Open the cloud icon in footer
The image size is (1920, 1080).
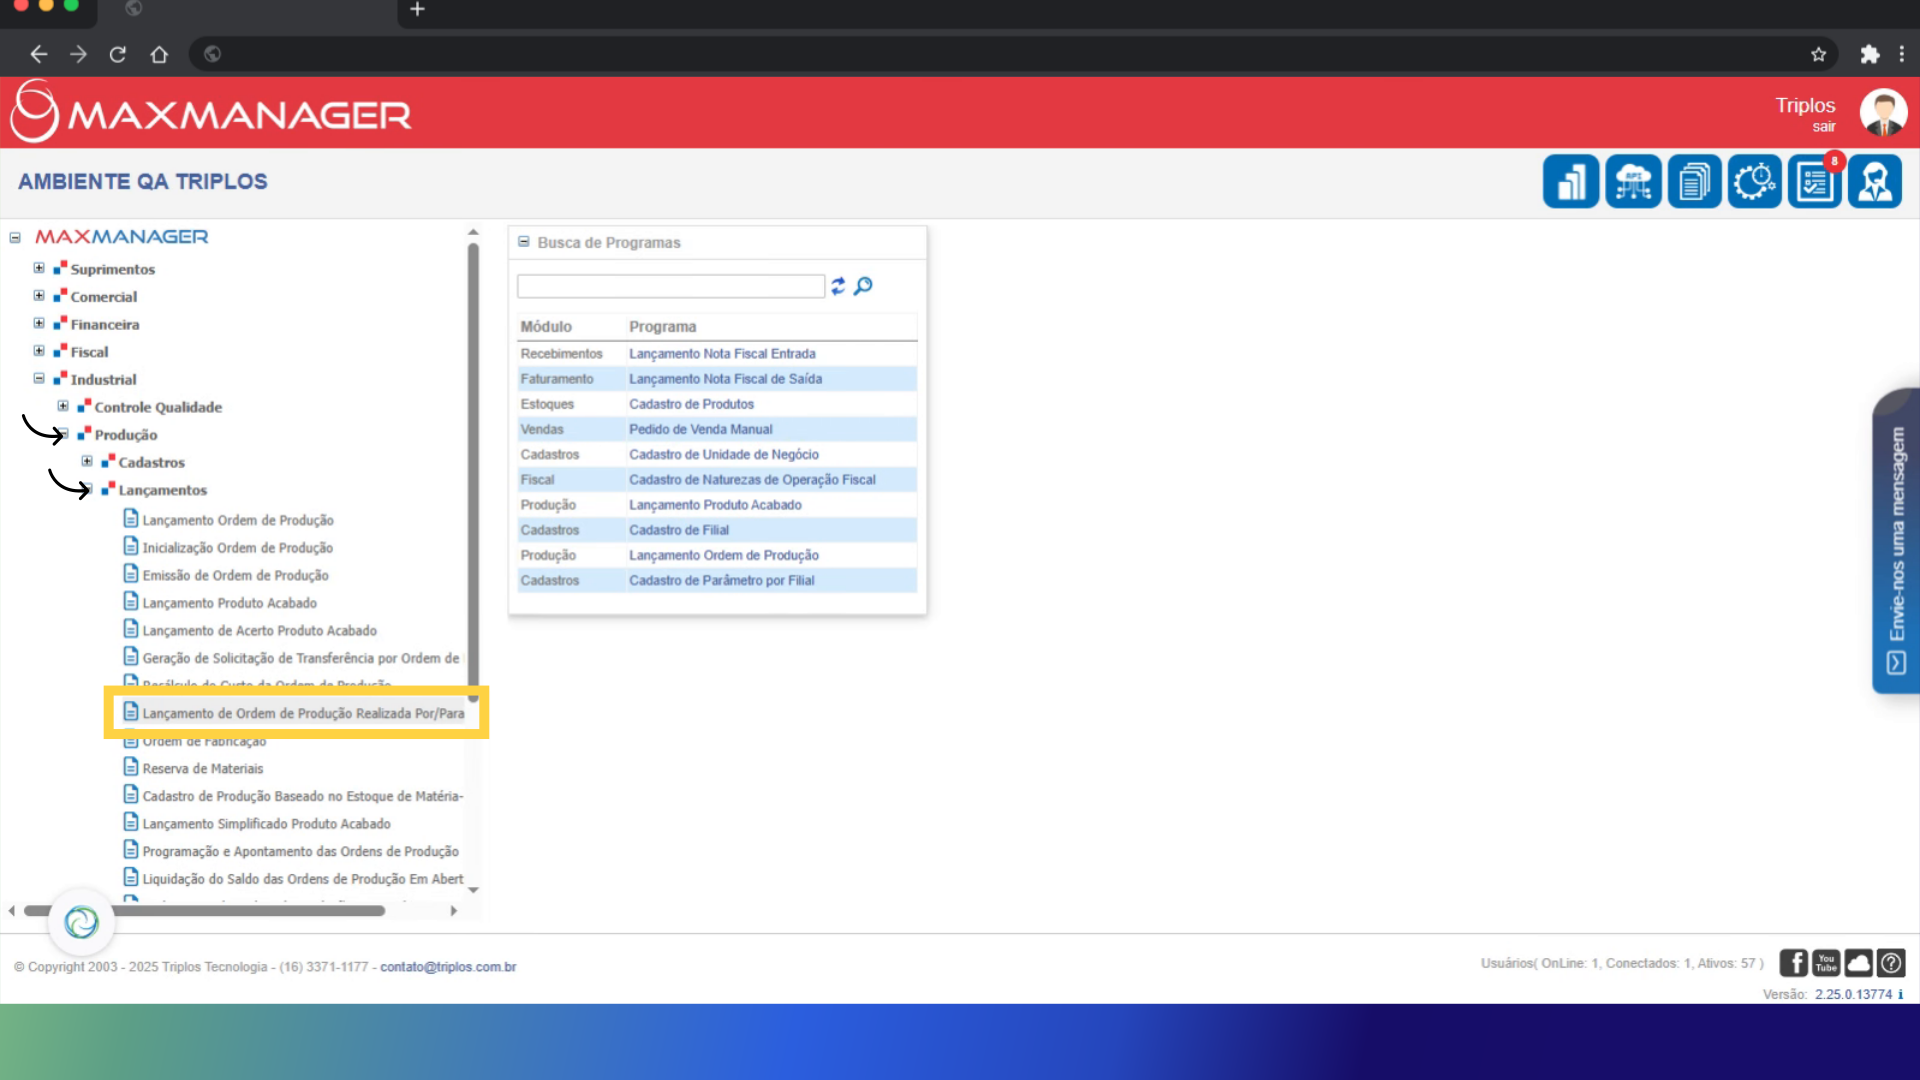[1859, 963]
